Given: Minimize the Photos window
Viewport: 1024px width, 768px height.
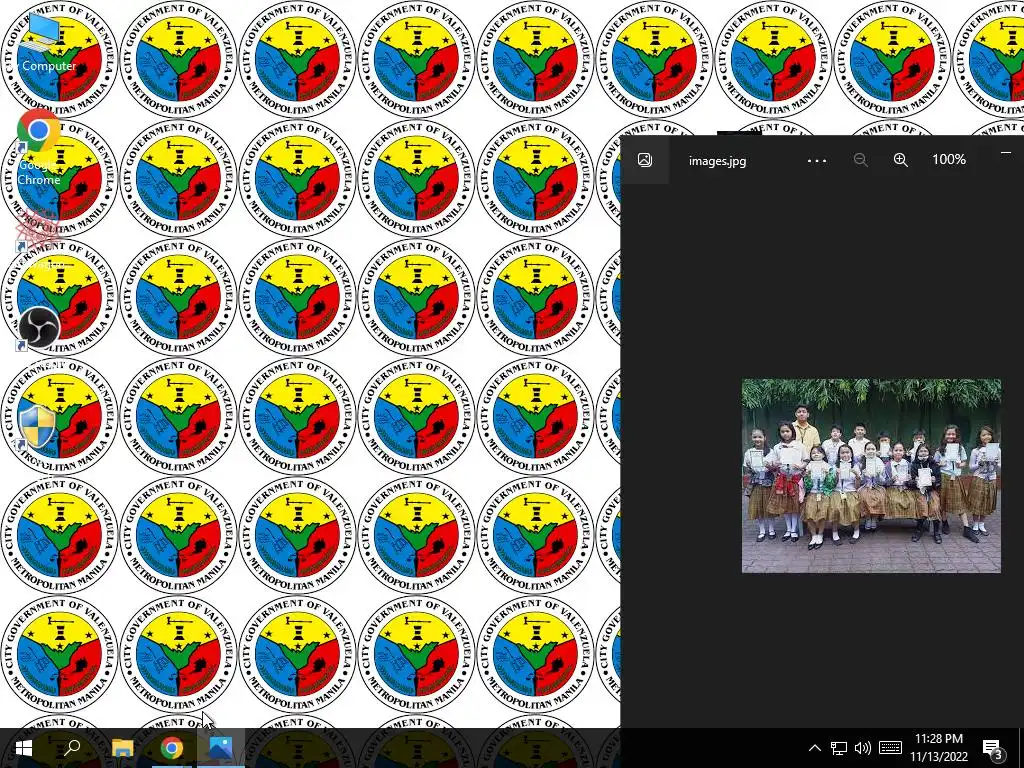Looking at the screenshot, I should point(1006,153).
